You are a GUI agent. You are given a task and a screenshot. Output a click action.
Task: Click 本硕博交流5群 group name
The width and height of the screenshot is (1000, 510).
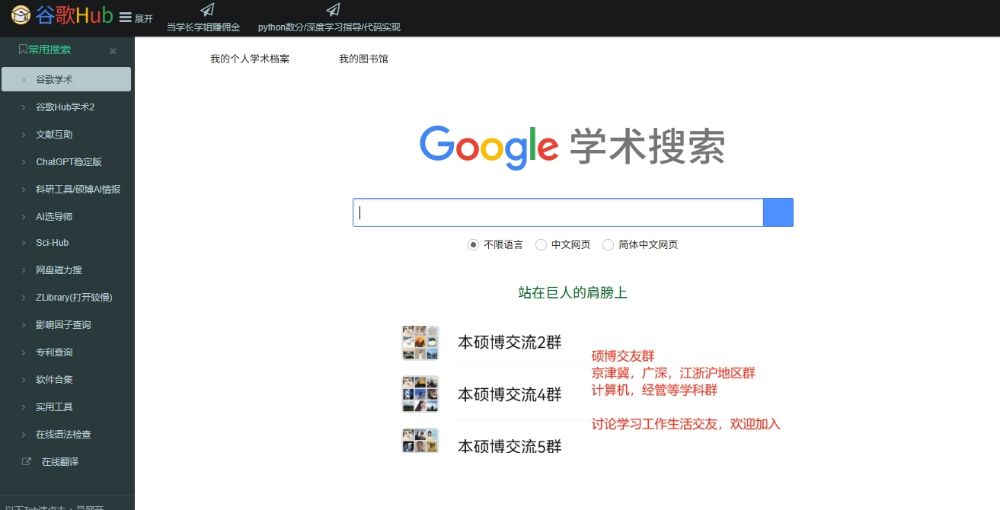[510, 446]
